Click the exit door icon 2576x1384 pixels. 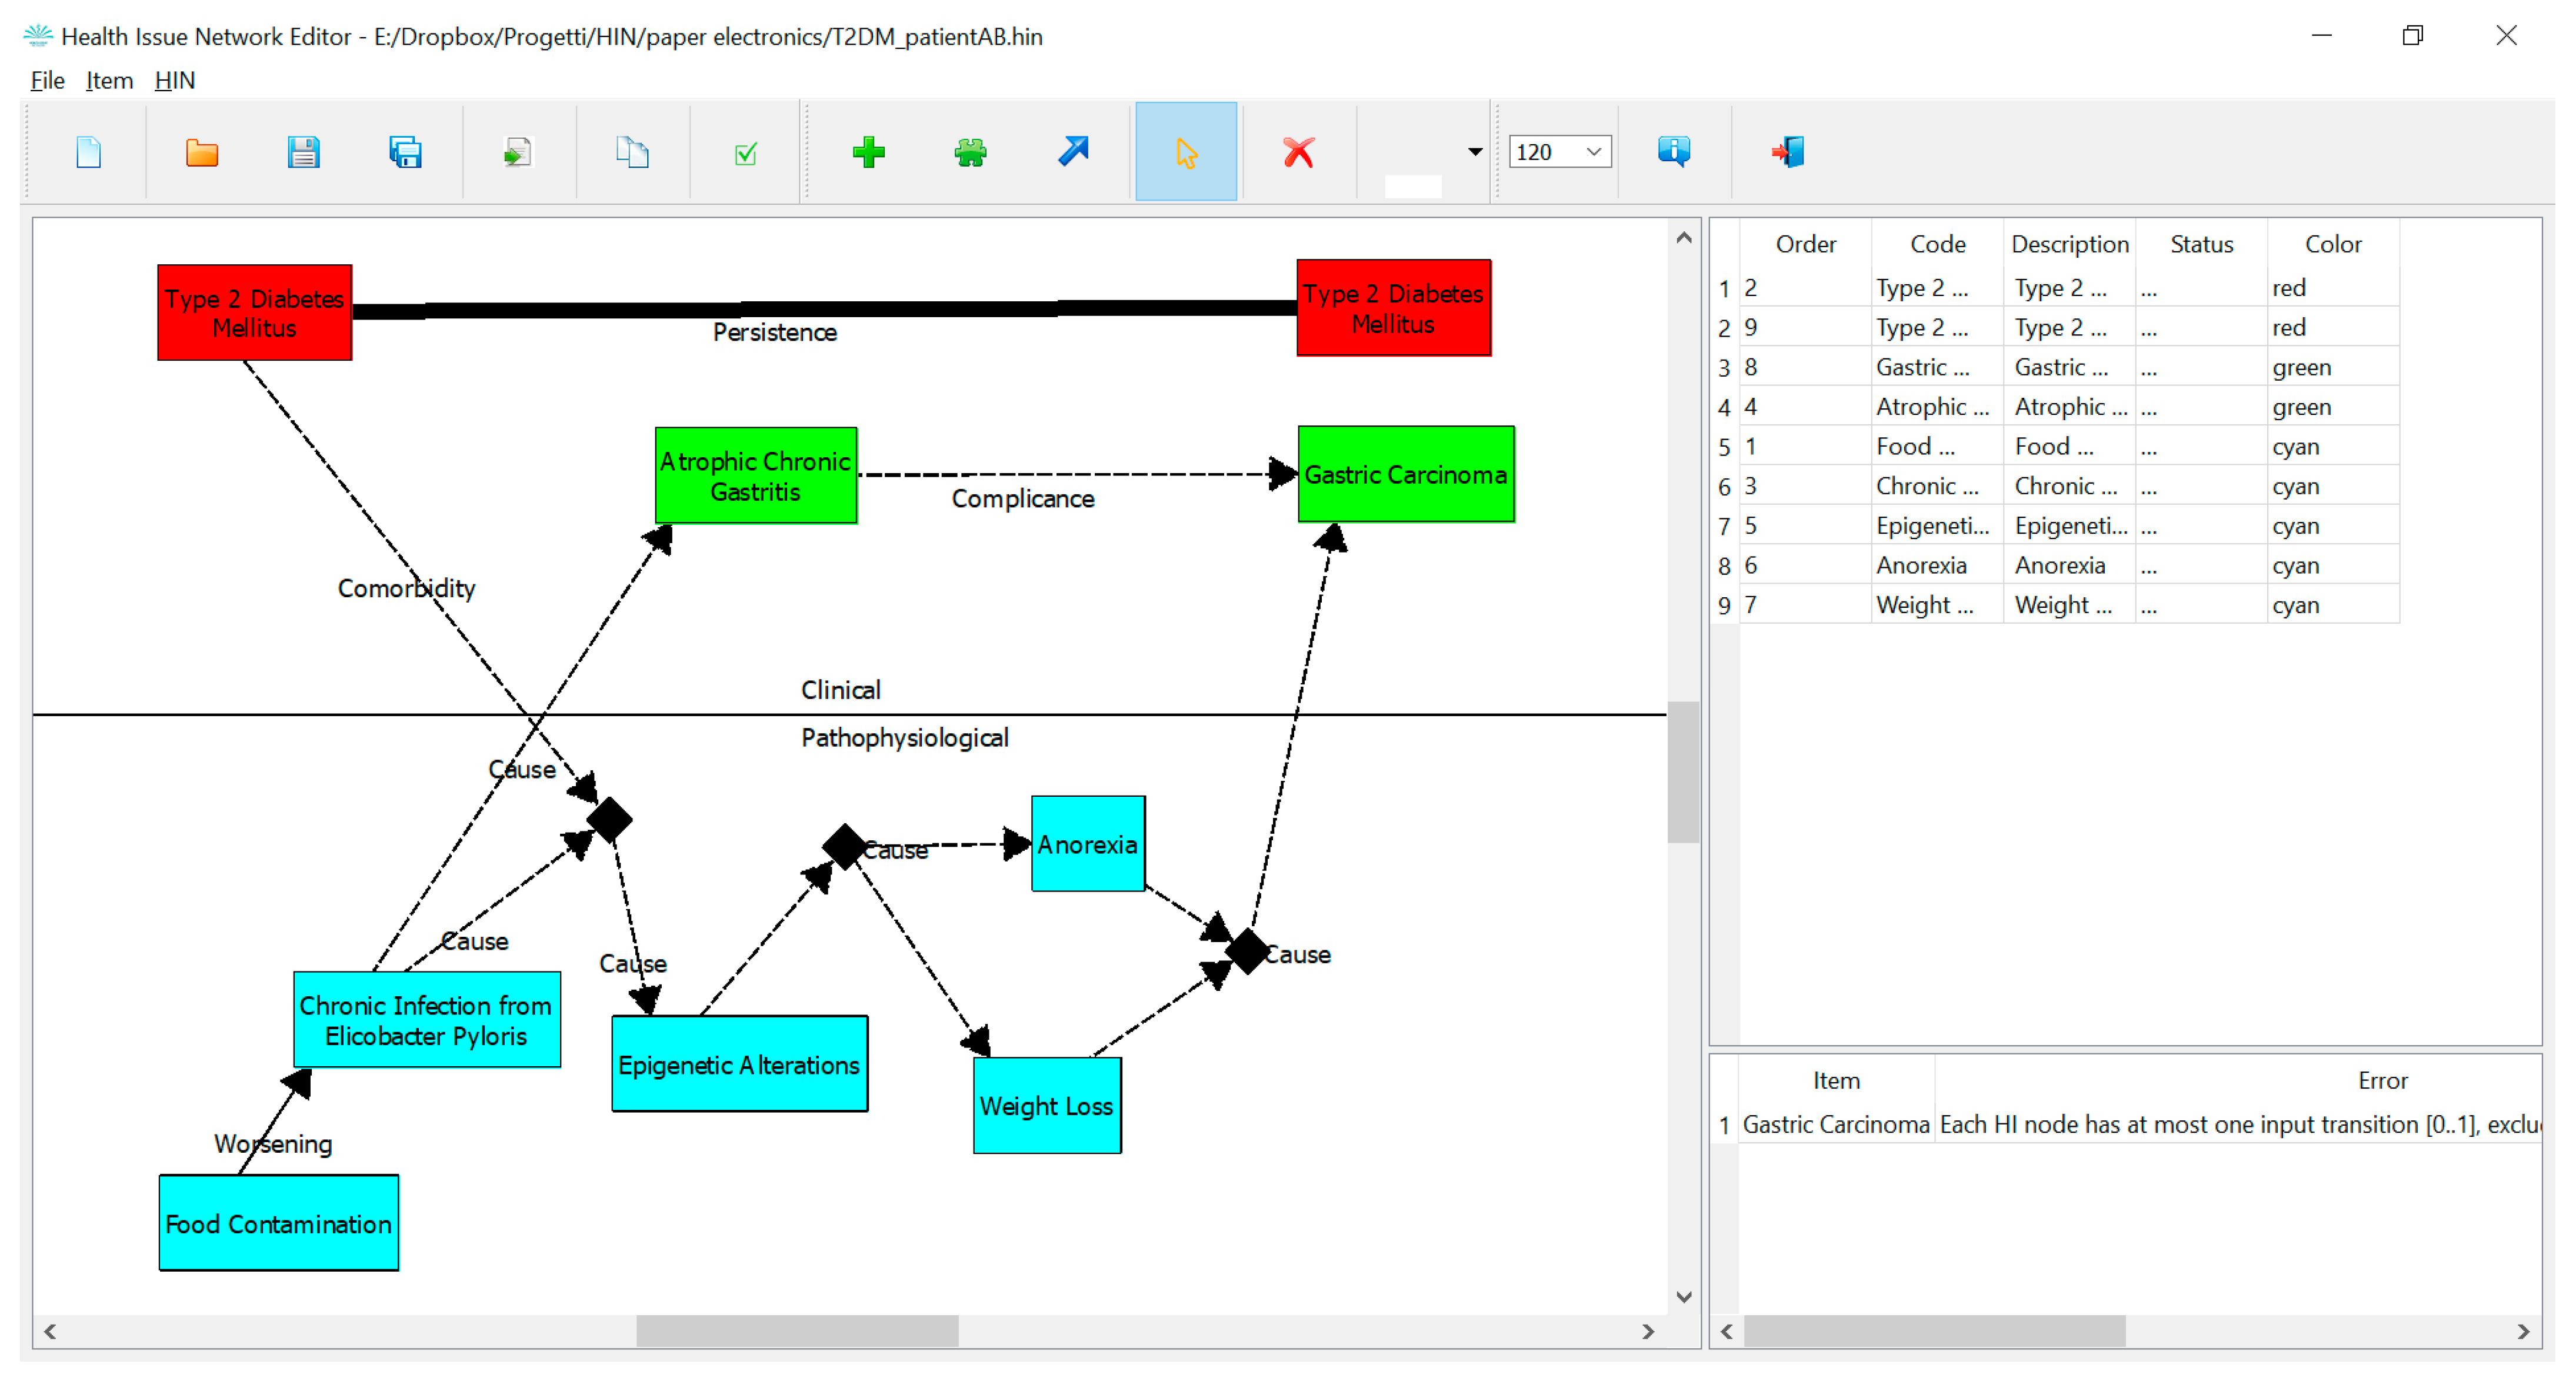1788,153
